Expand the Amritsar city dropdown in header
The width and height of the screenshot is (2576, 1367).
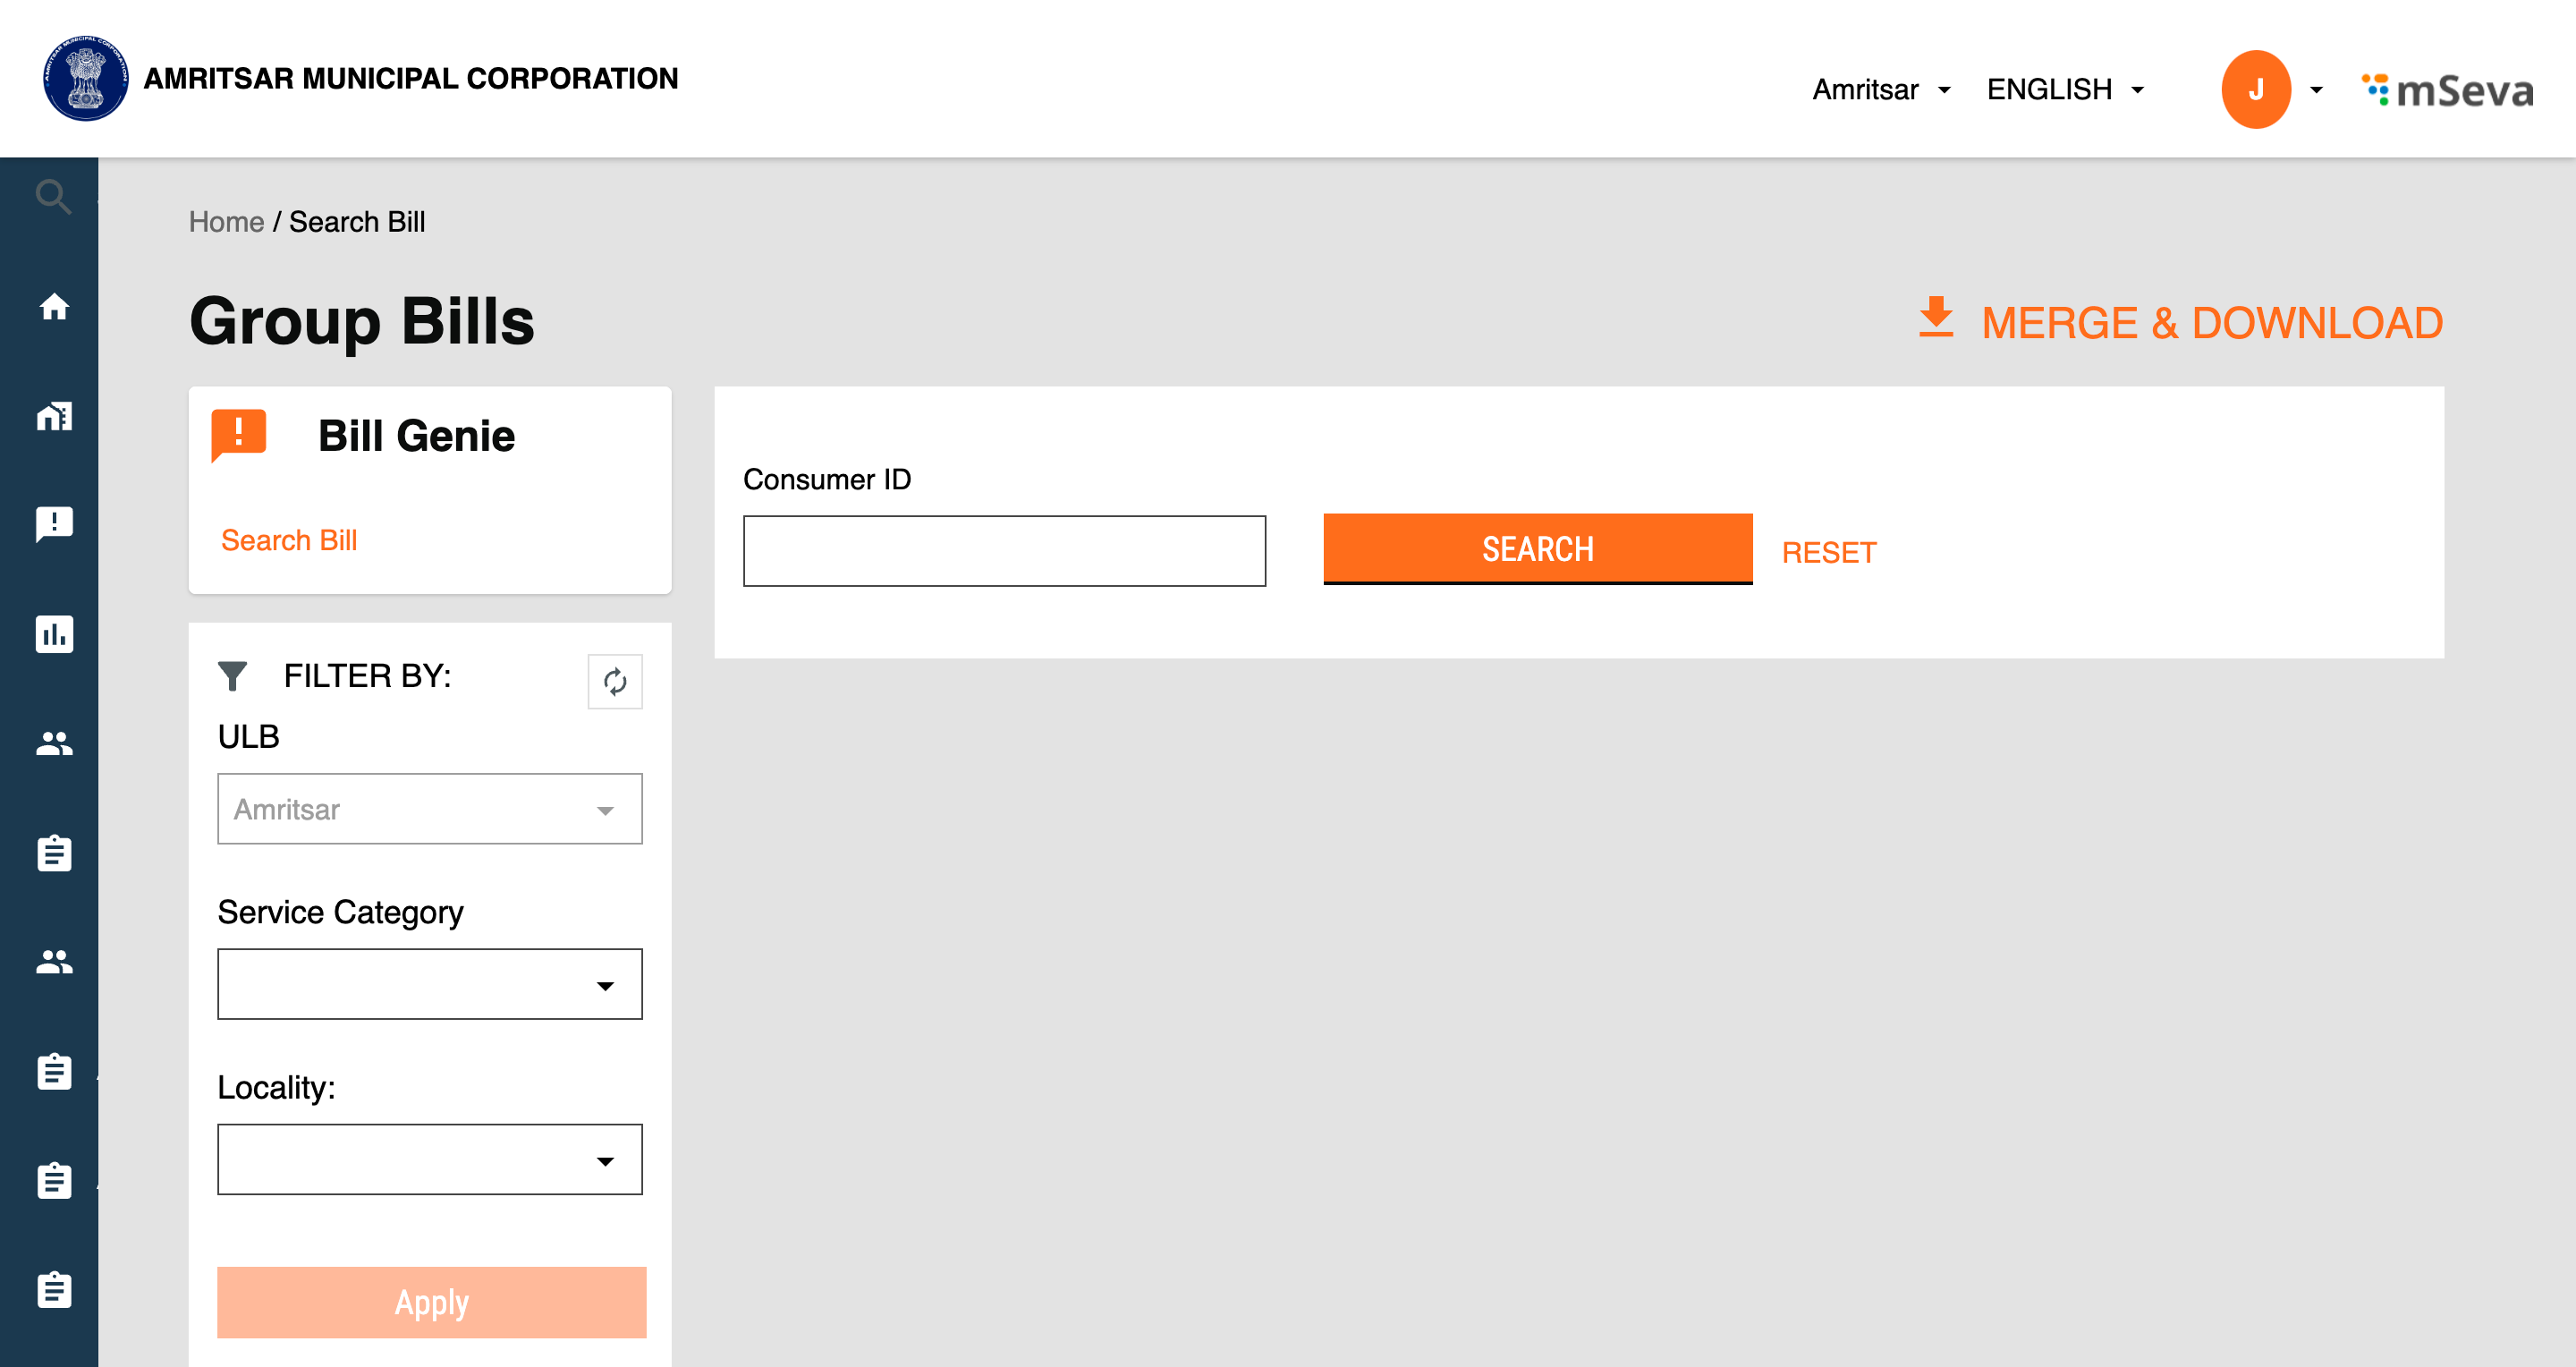tap(1881, 90)
